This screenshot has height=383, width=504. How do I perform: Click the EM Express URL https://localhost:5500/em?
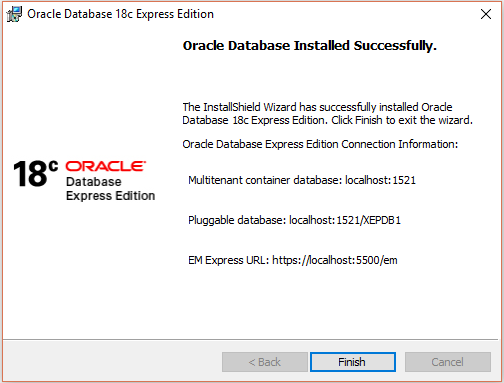pos(293,260)
